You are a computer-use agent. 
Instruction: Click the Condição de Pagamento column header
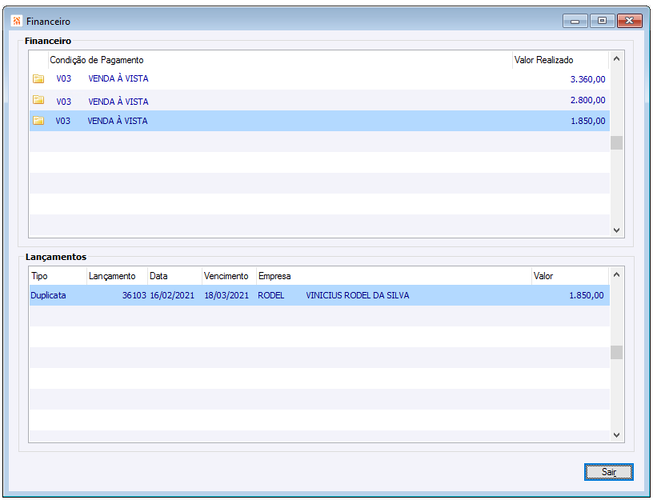(280, 60)
